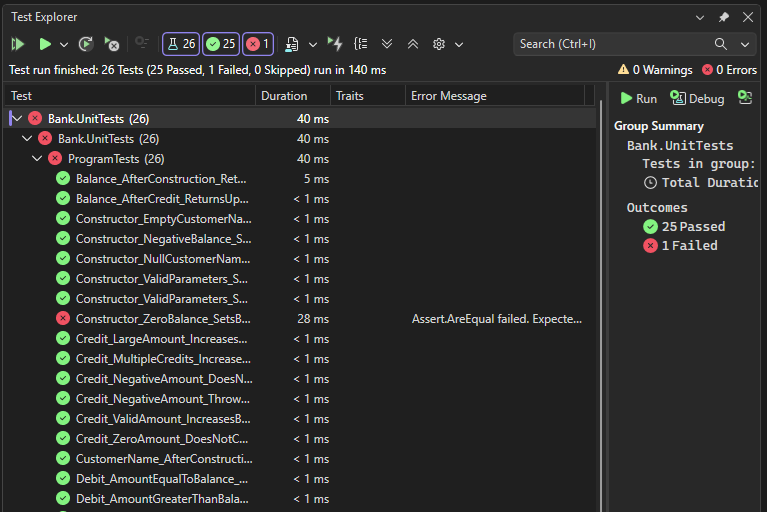
Task: Click Debug in the summary pane
Action: (x=697, y=98)
